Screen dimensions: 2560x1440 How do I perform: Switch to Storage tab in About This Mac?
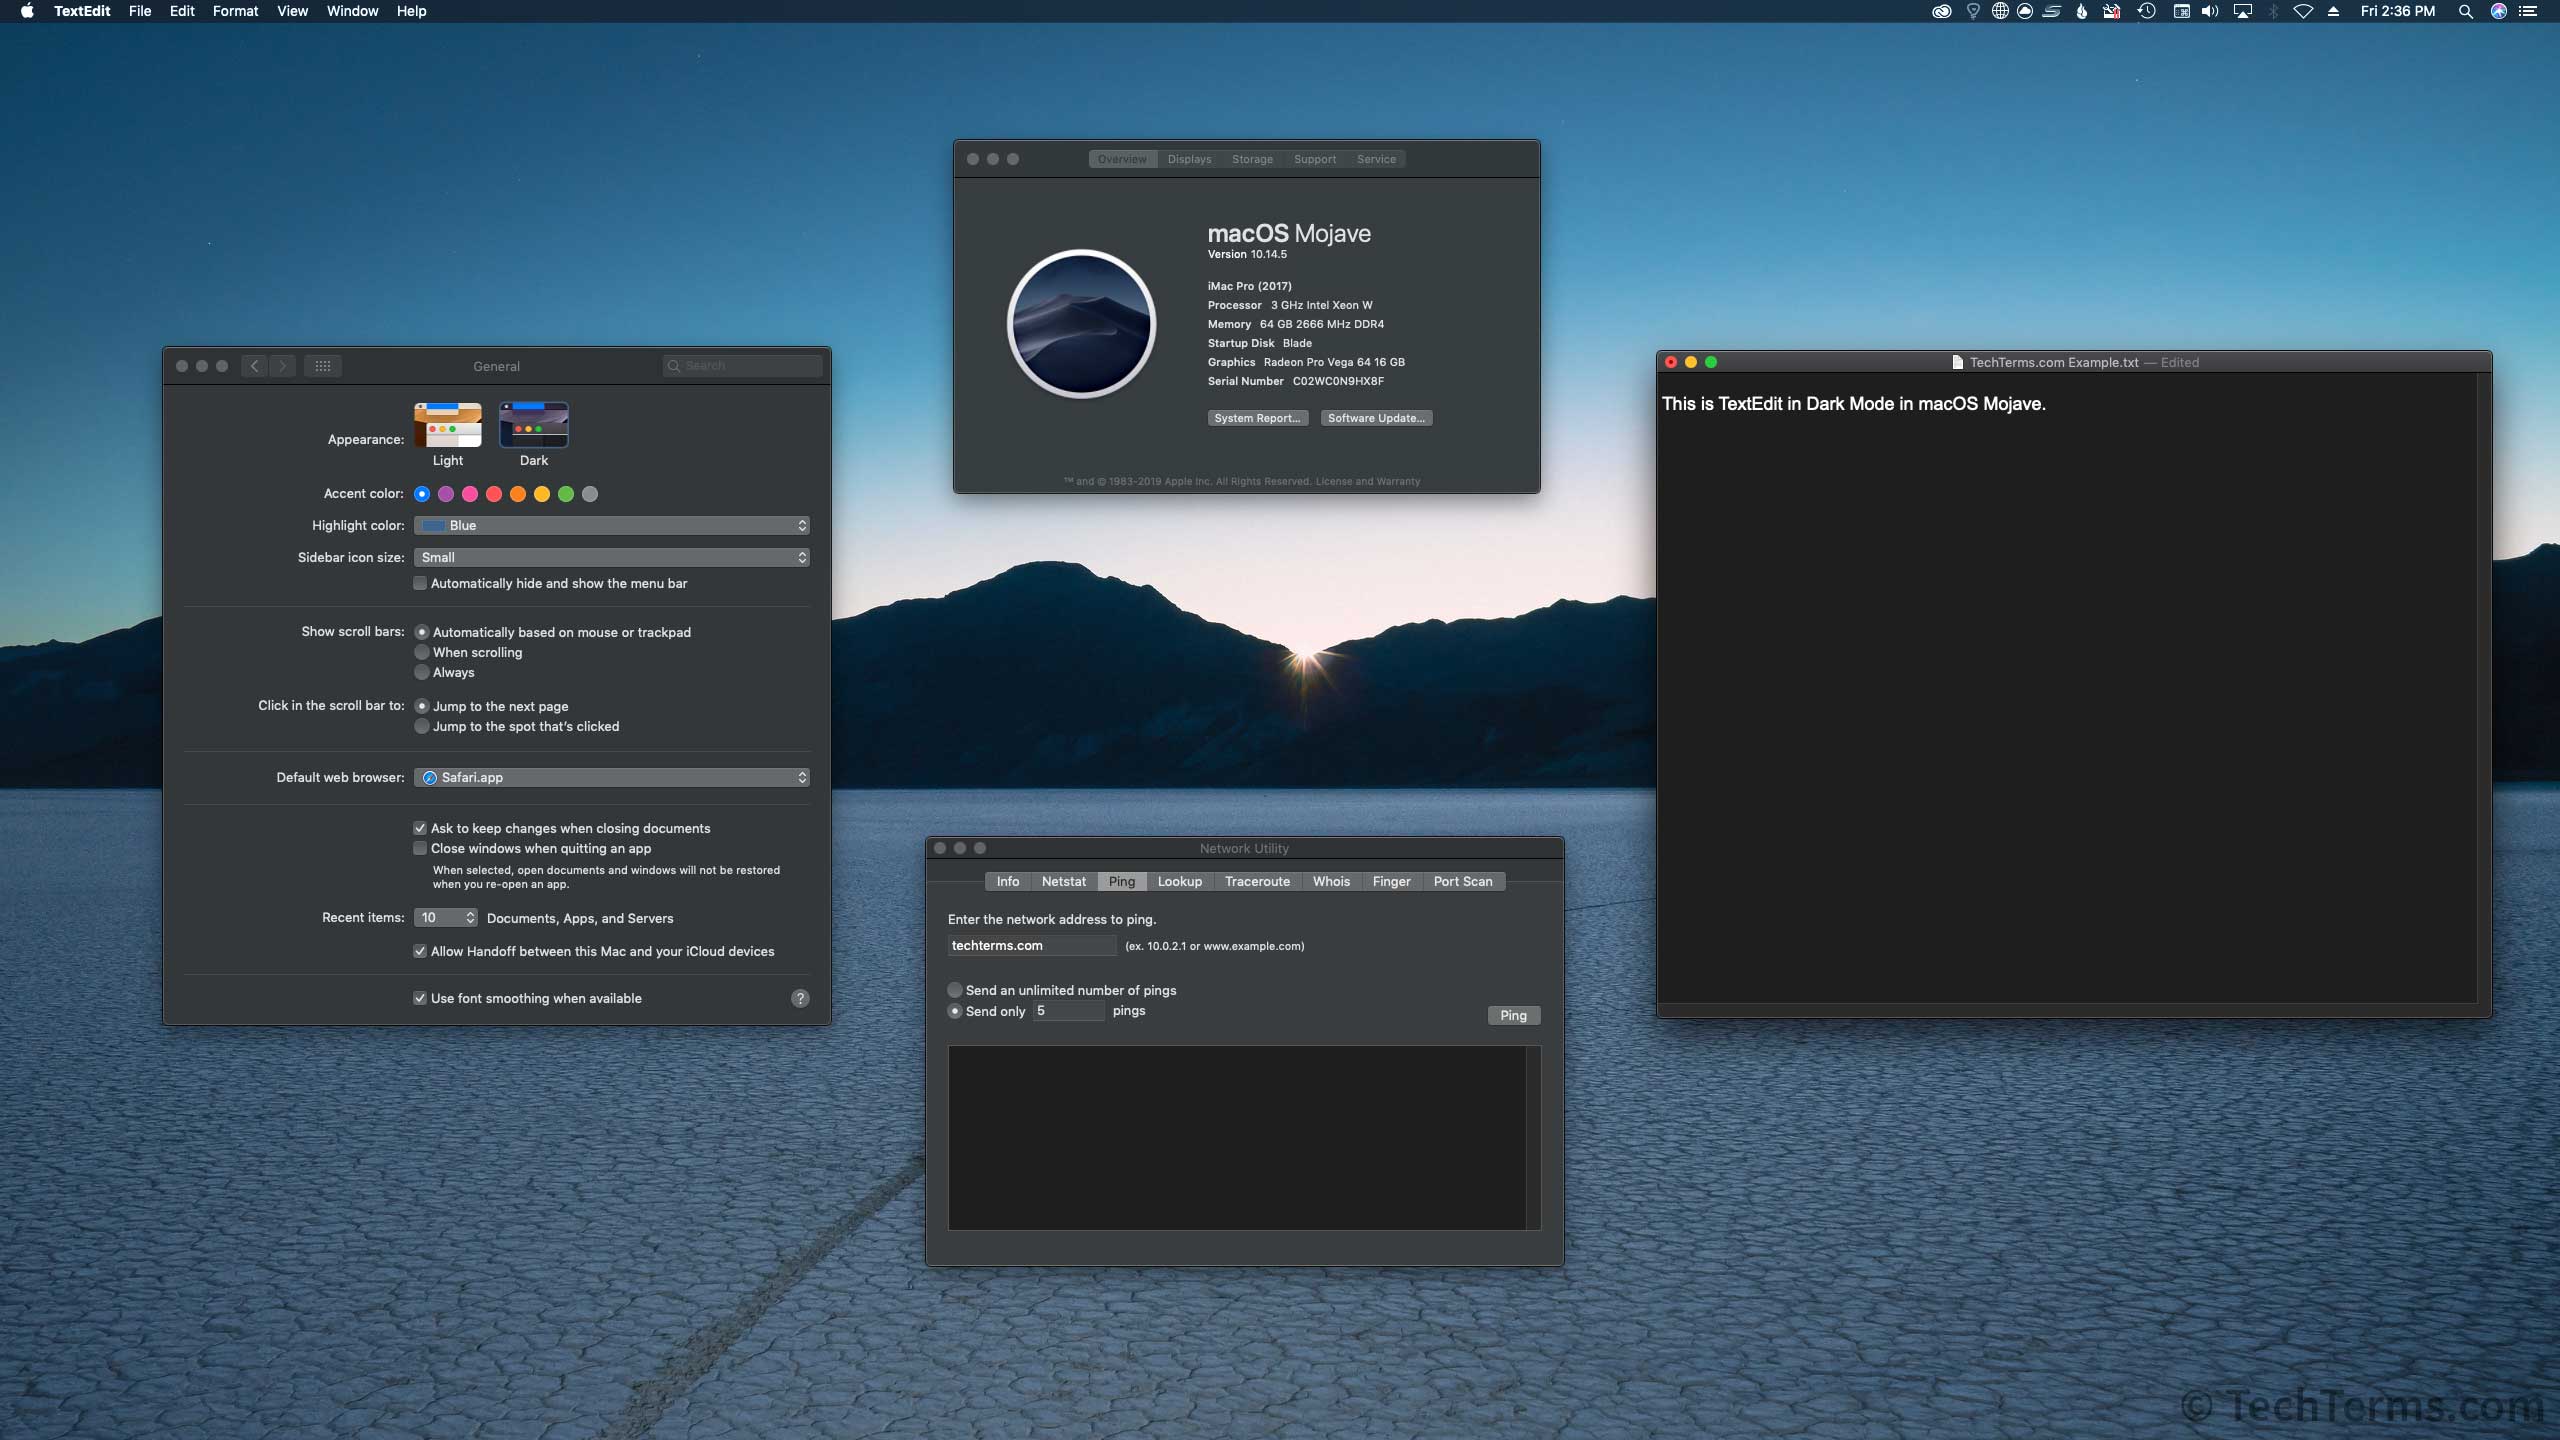pyautogui.click(x=1252, y=159)
